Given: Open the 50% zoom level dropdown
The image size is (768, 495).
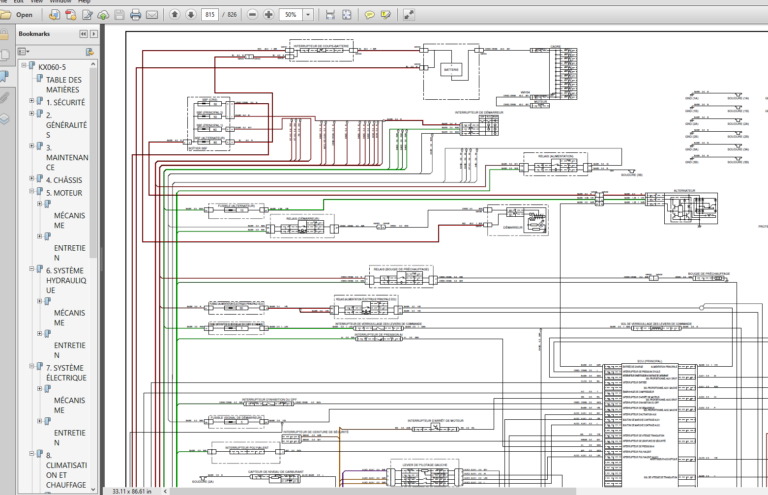Looking at the screenshot, I should (x=310, y=15).
